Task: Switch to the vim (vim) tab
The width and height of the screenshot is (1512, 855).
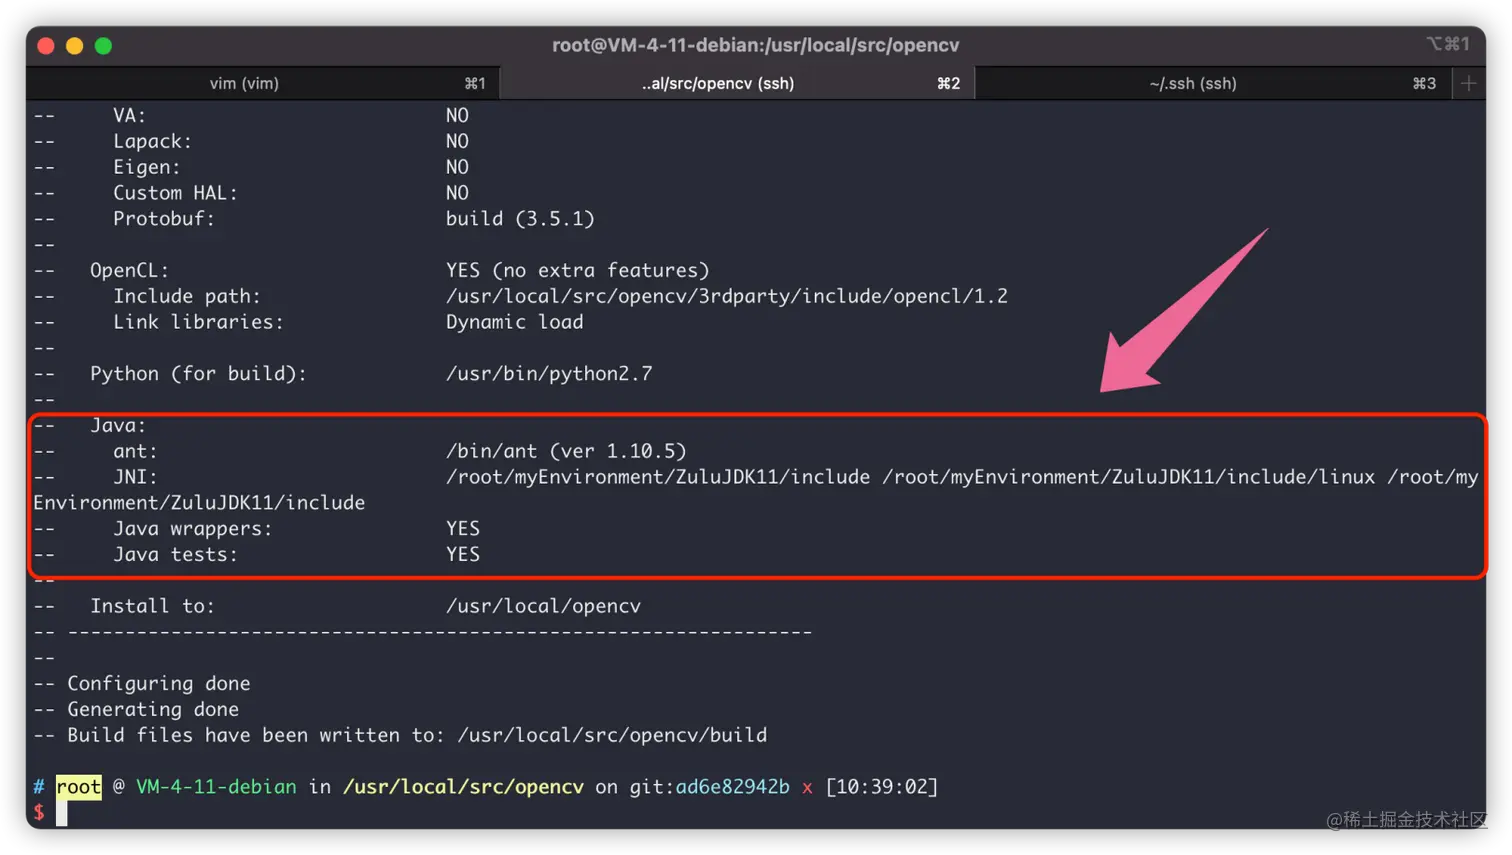Action: [263, 83]
